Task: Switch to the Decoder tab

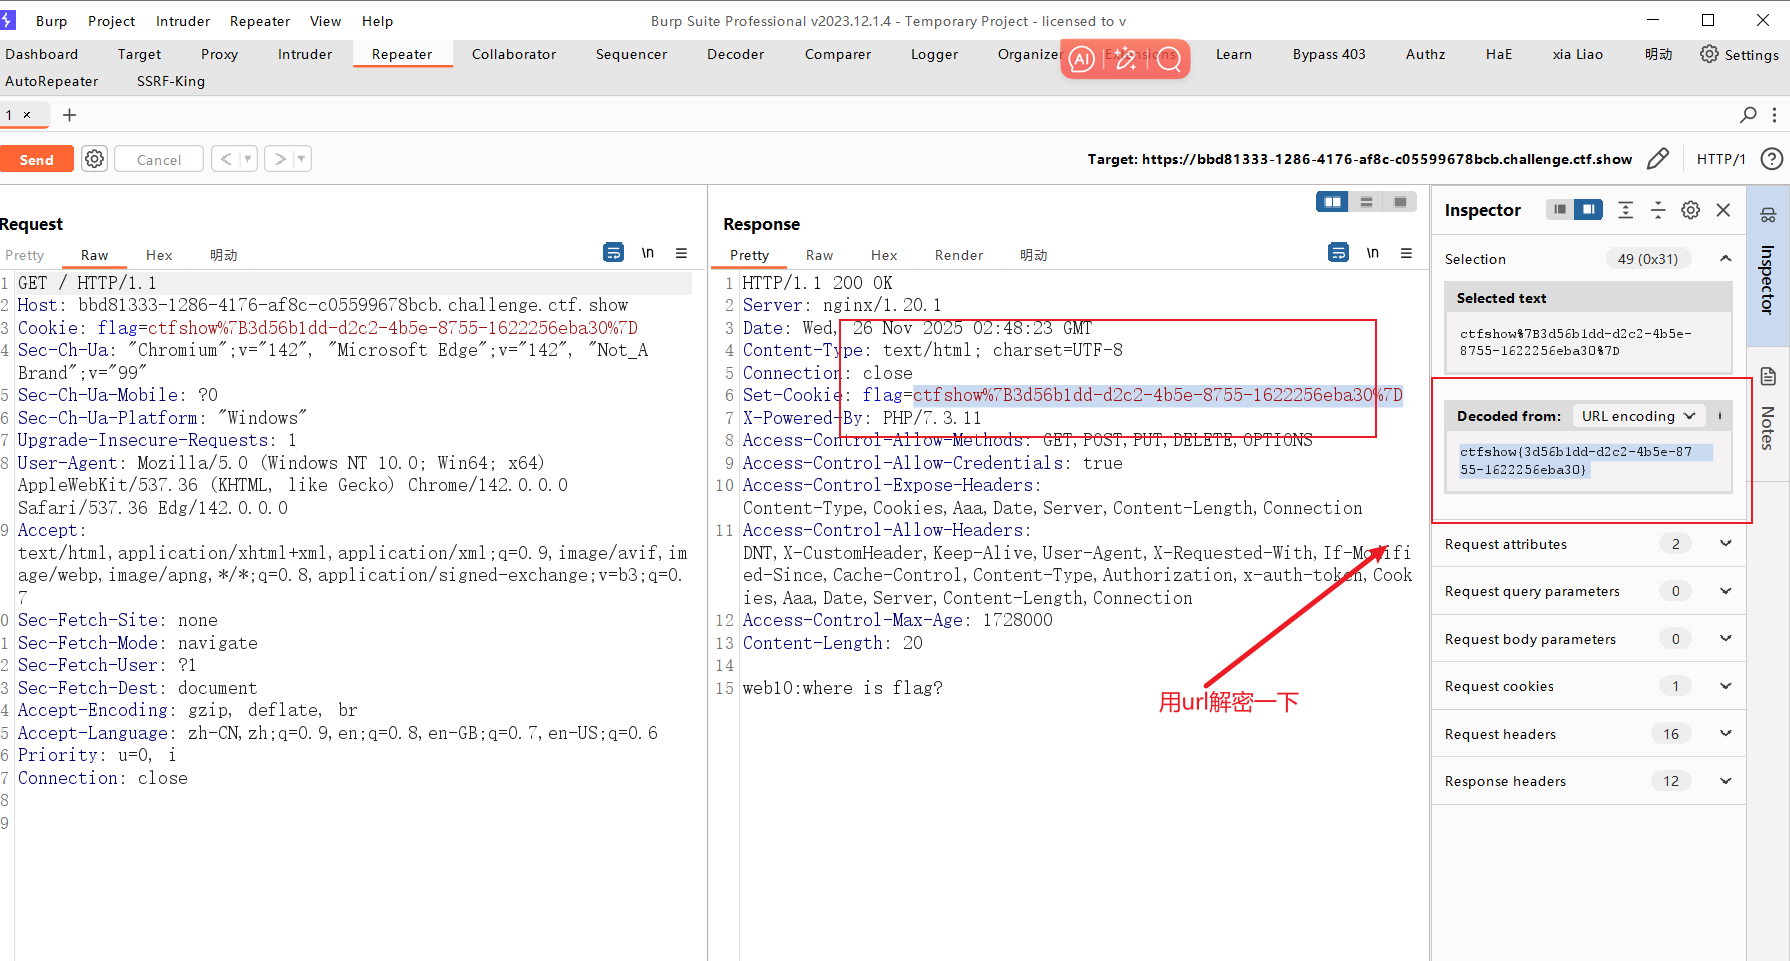Action: point(735,54)
